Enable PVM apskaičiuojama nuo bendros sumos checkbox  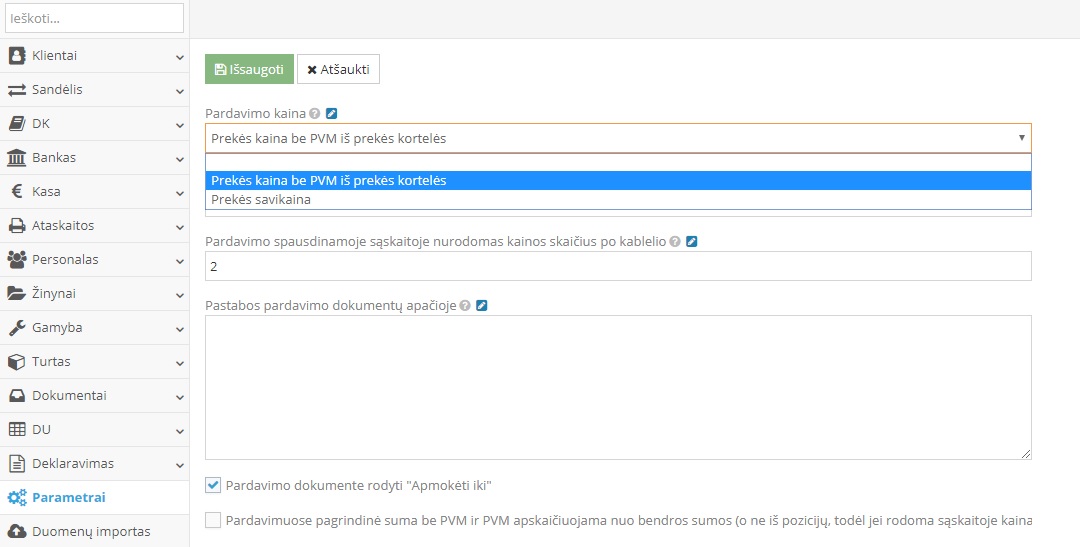(213, 520)
